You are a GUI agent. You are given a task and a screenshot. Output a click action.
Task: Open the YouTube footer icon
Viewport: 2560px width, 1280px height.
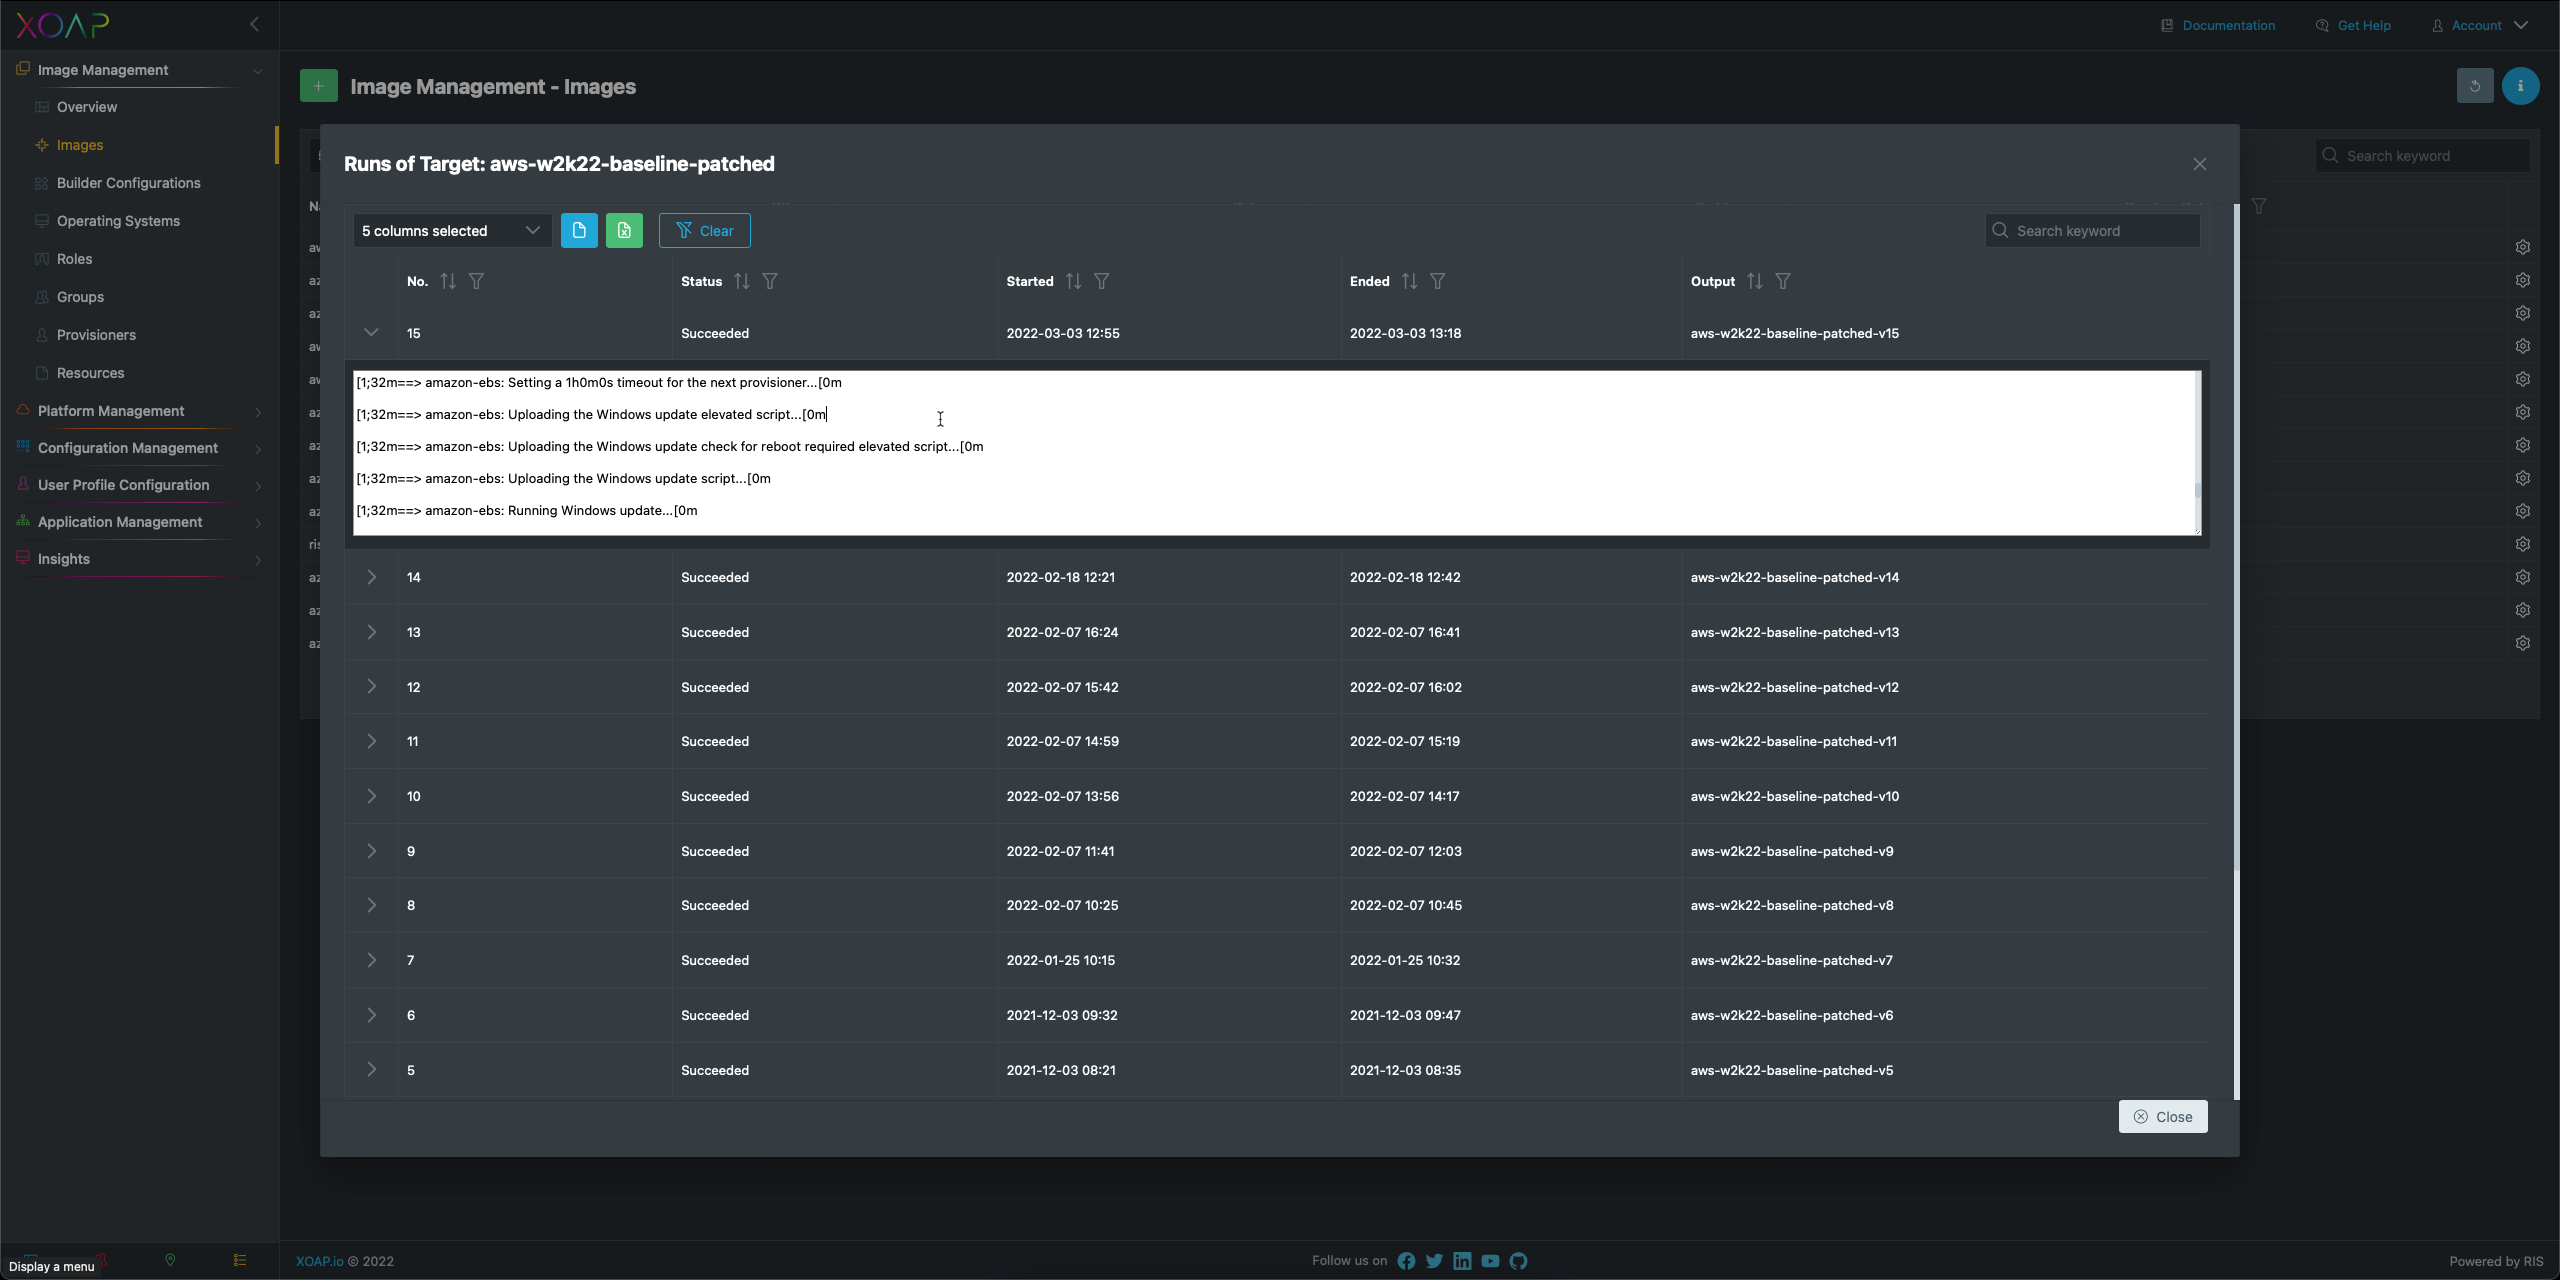1490,1261
